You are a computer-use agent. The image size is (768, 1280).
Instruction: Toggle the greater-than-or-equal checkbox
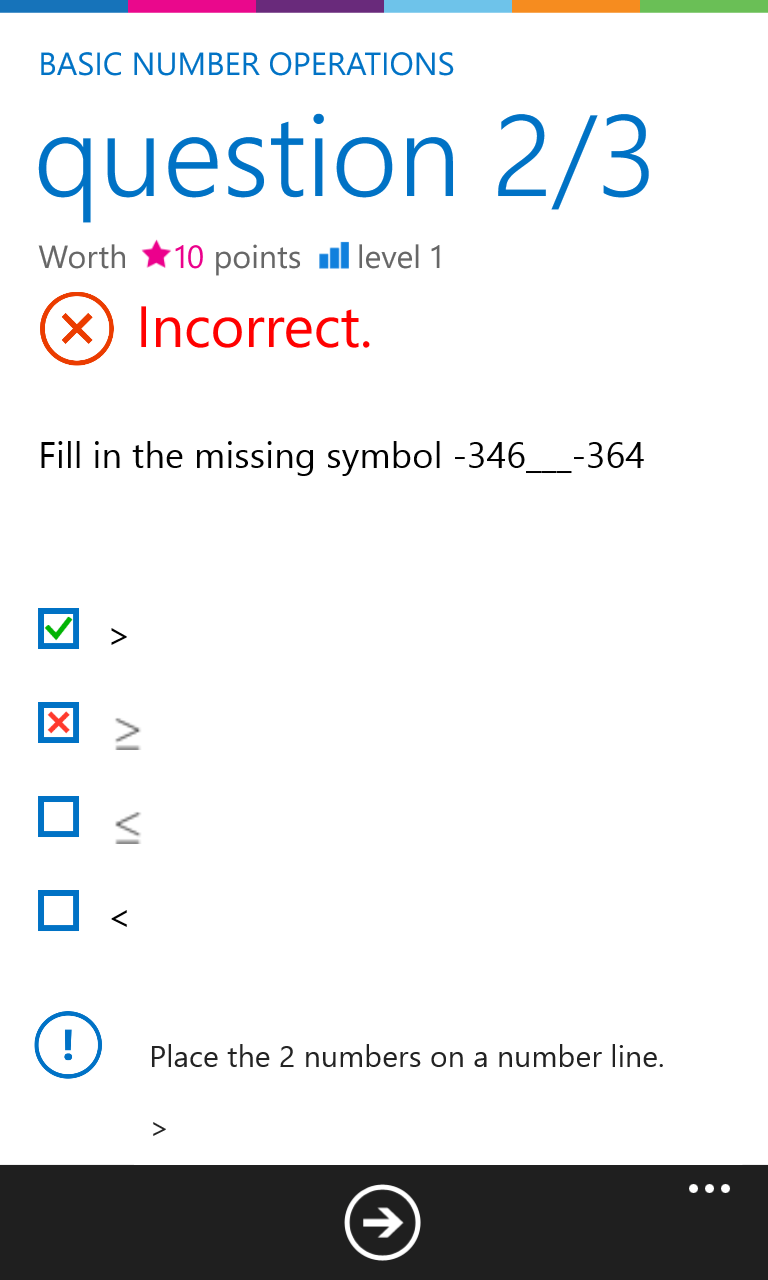[x=59, y=722]
